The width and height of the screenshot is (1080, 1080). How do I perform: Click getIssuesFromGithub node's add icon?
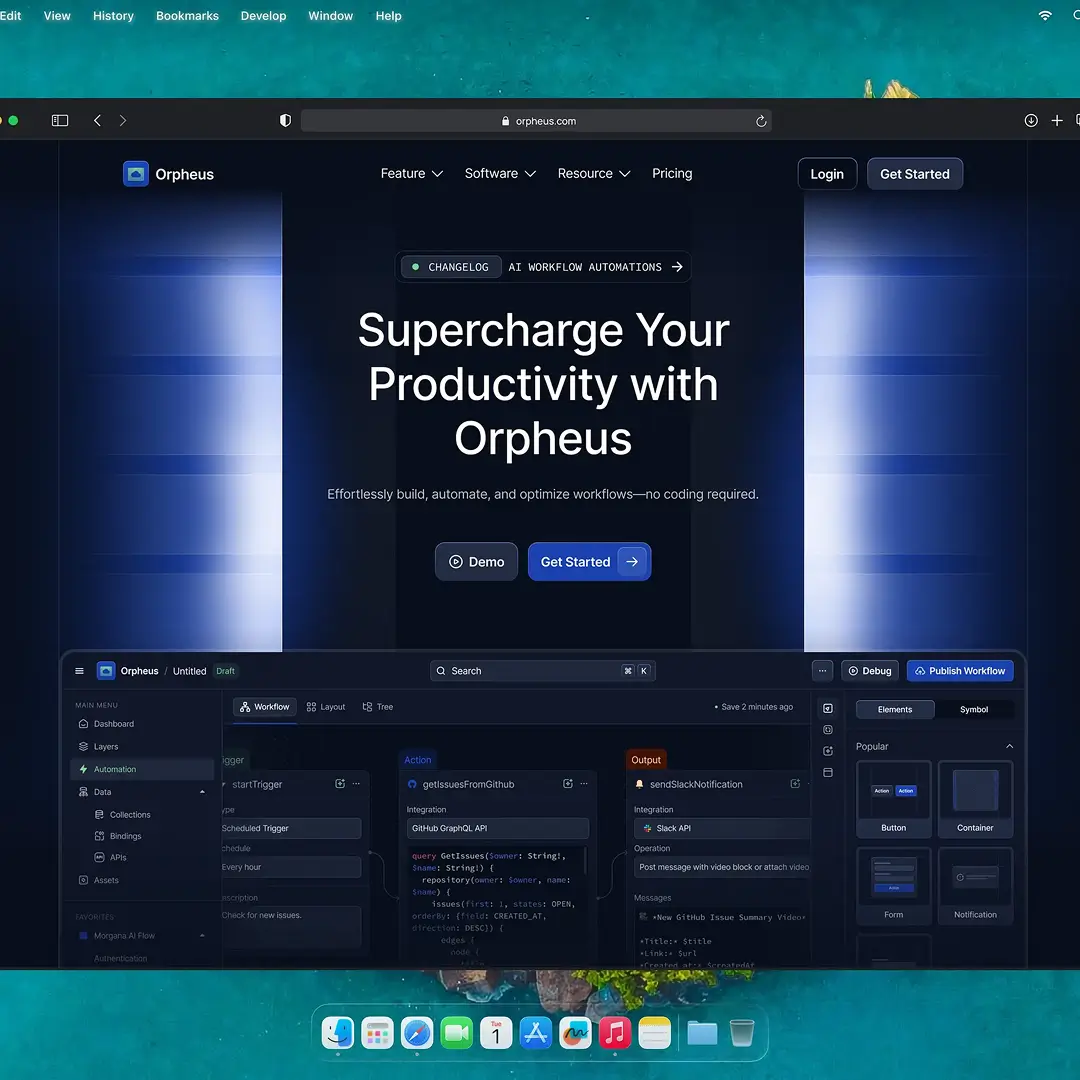[x=568, y=784]
